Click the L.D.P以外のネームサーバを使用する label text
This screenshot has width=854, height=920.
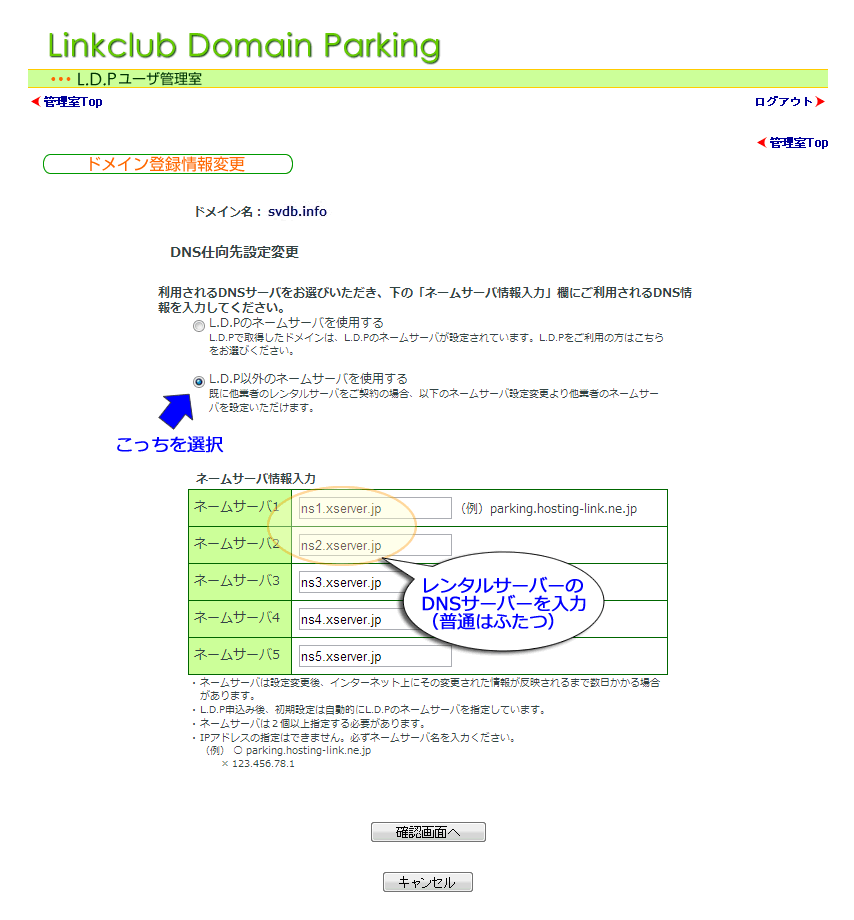click(x=308, y=379)
